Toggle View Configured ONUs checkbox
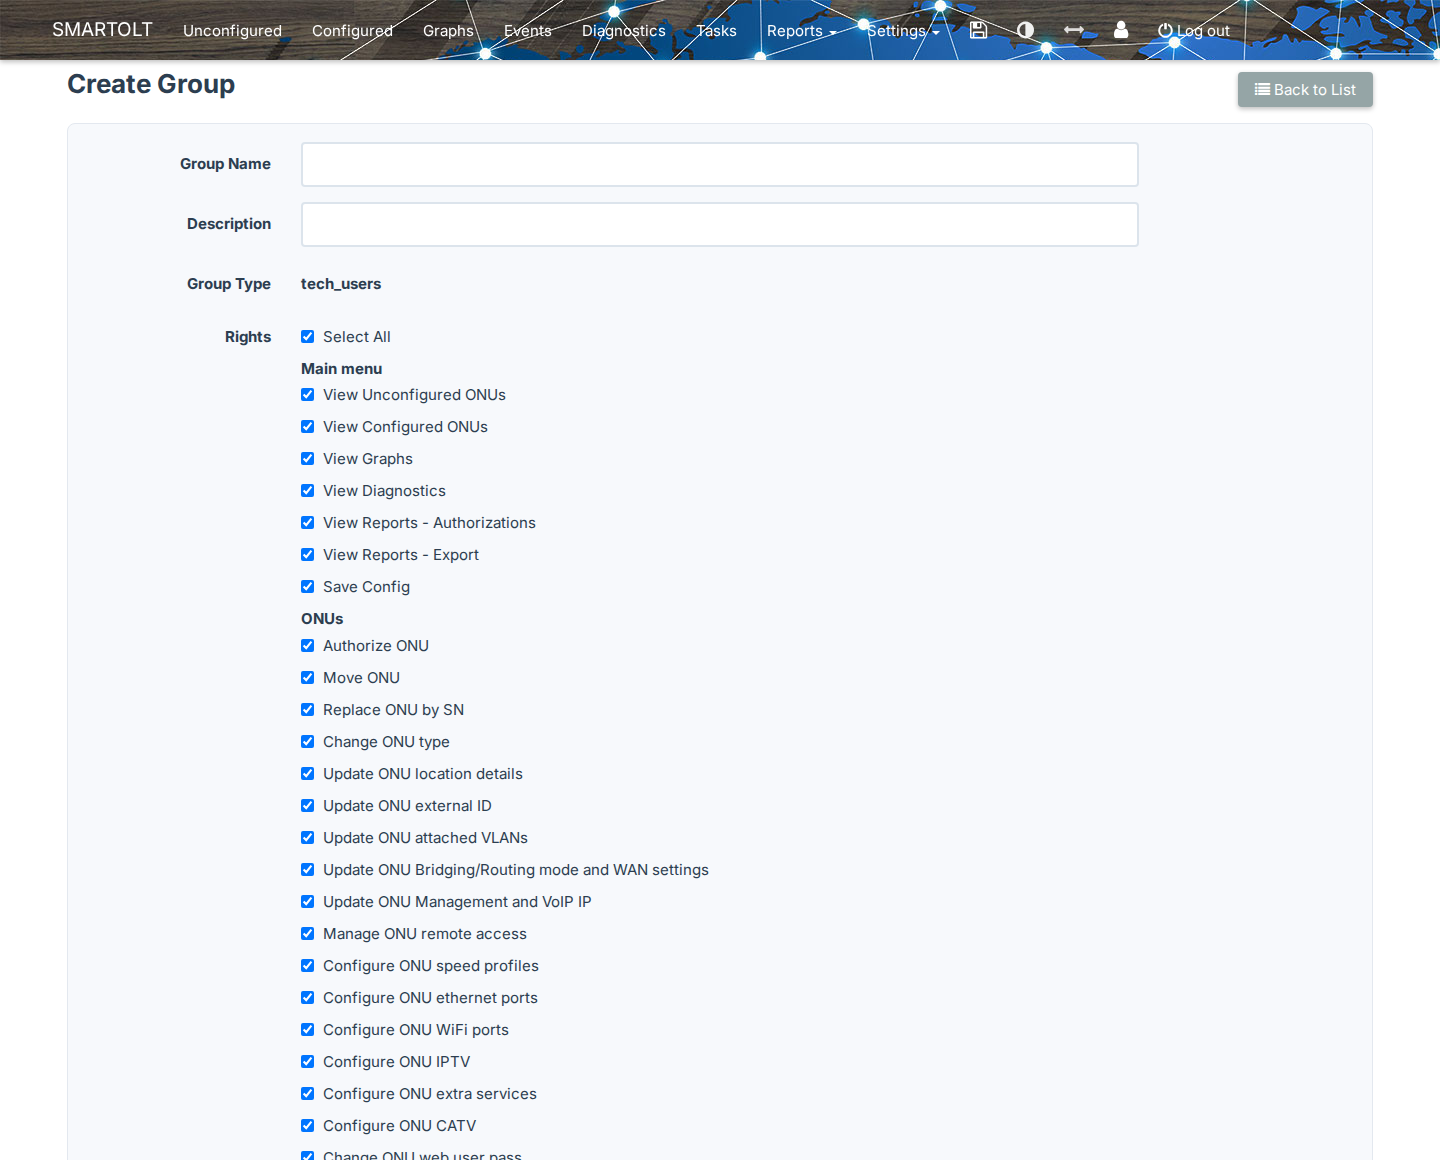The image size is (1440, 1160). 308,427
